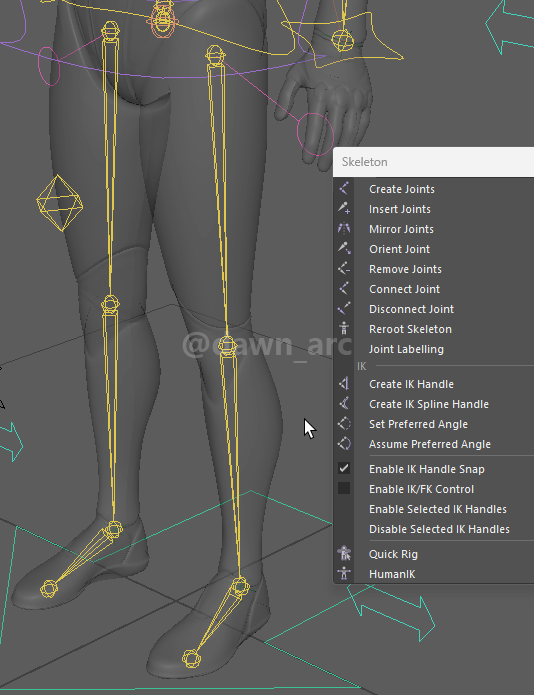Click the Connect Joint icon
This screenshot has width=534, height=695.
pyautogui.click(x=344, y=289)
